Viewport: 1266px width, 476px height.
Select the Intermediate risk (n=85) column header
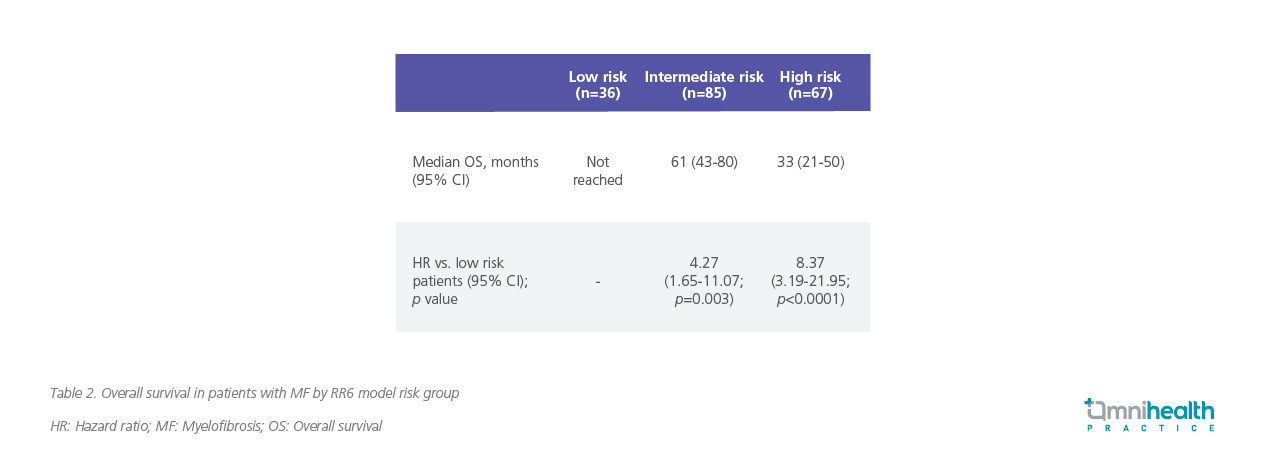click(x=703, y=85)
